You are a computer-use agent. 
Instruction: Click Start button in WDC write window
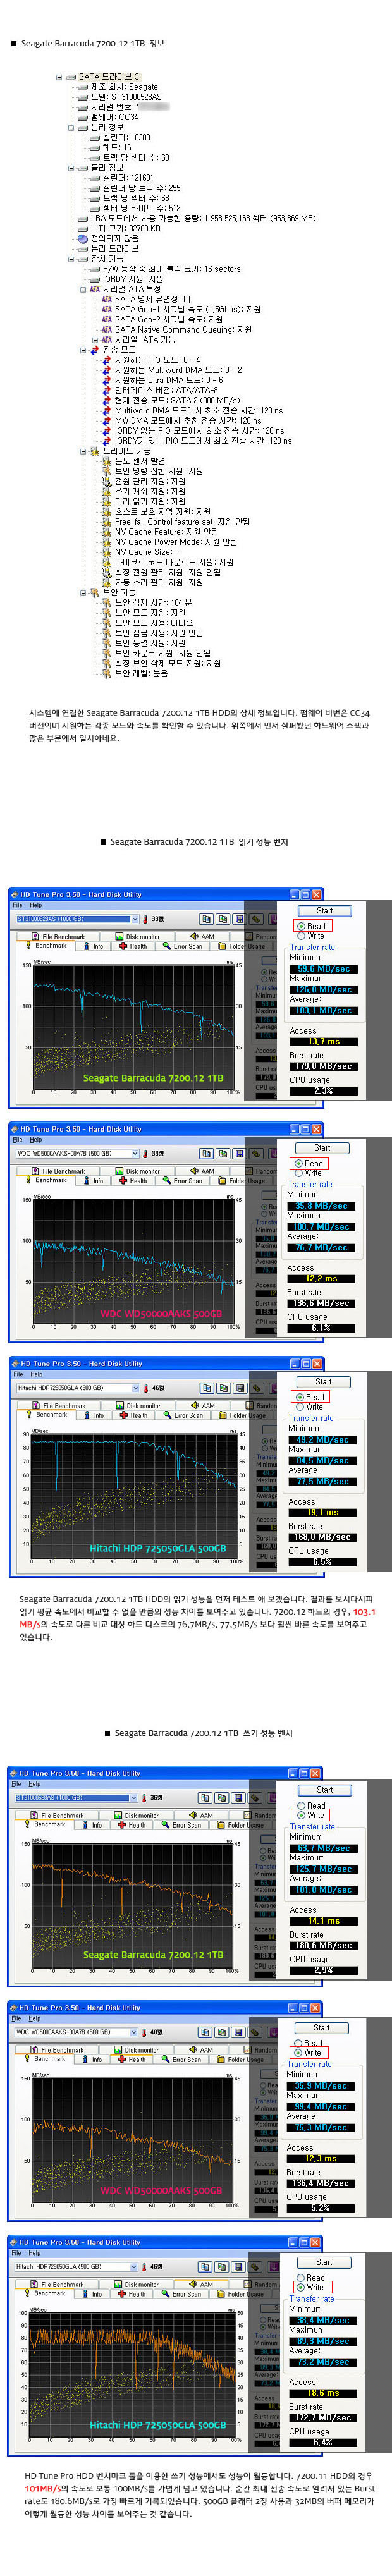(x=322, y=2028)
